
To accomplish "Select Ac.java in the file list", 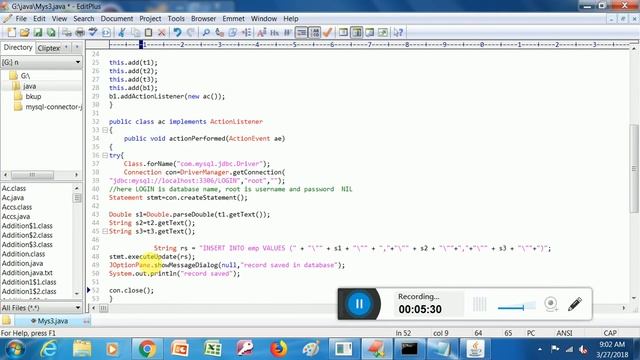I will point(13,198).
